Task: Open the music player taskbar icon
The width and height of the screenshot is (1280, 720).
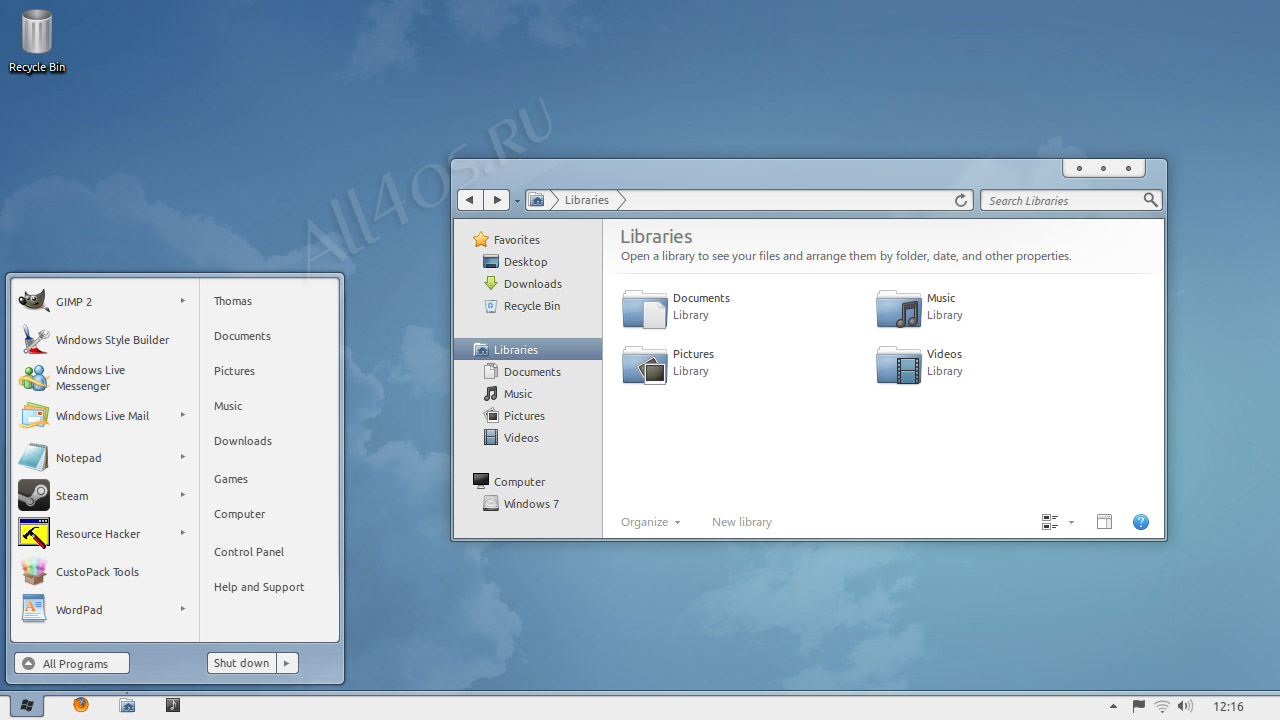Action: tap(173, 705)
